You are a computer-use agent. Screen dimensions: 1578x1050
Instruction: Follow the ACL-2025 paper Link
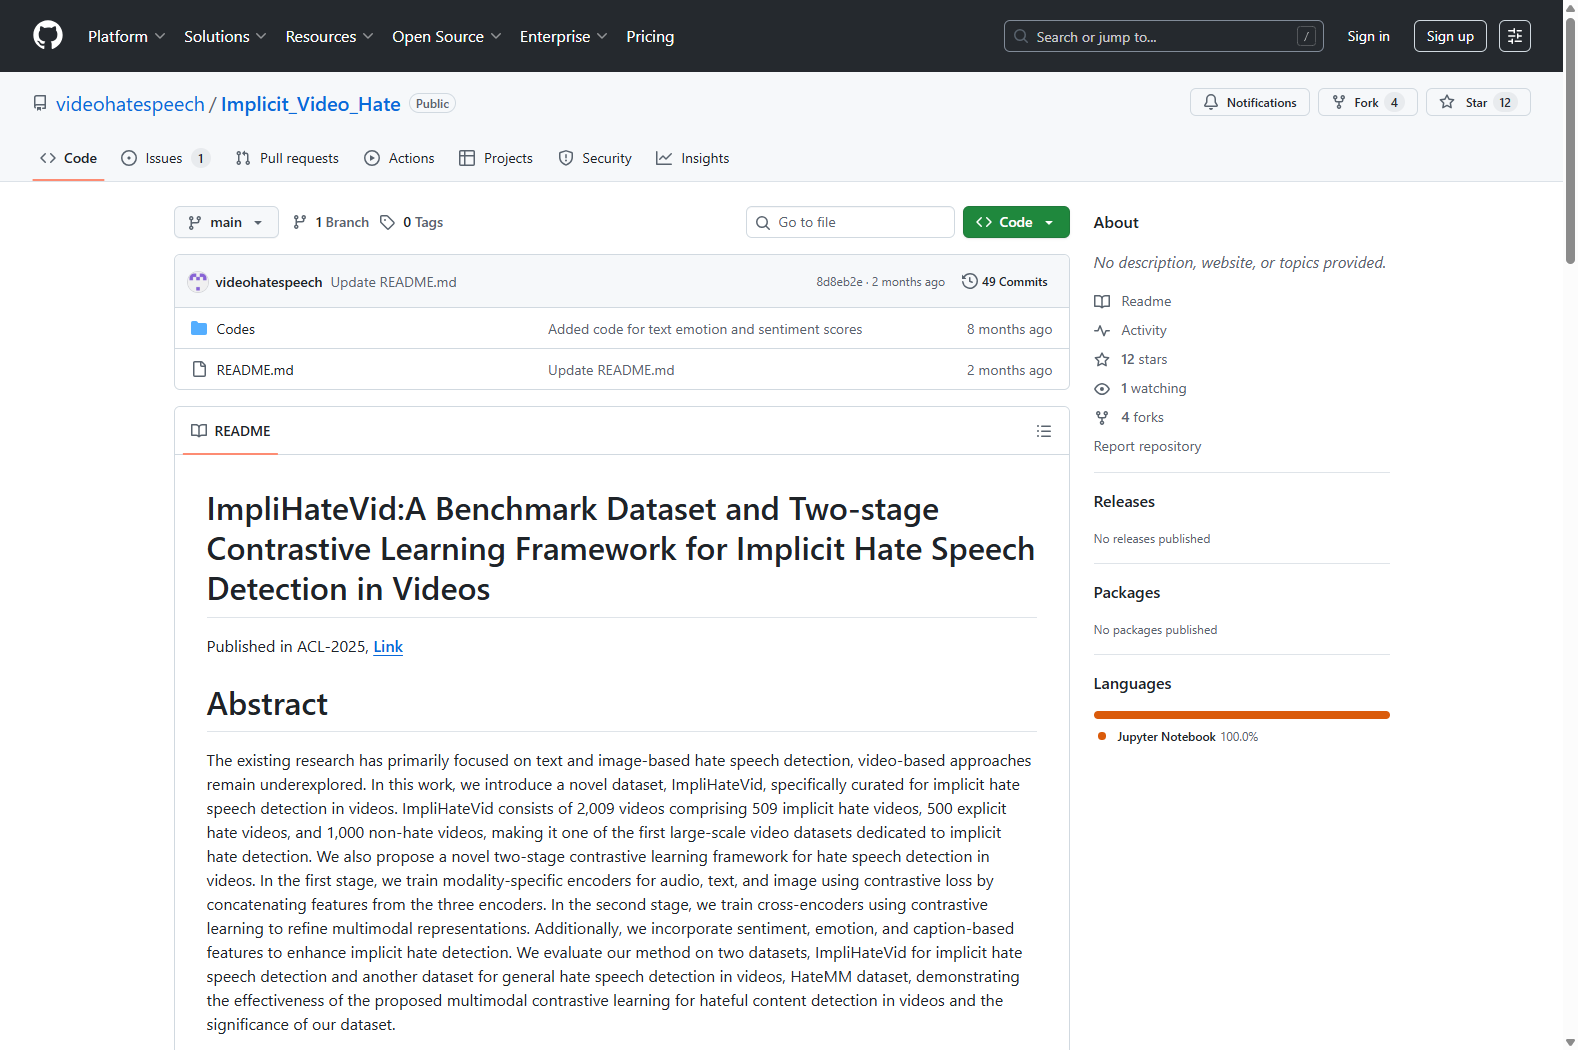tap(388, 647)
